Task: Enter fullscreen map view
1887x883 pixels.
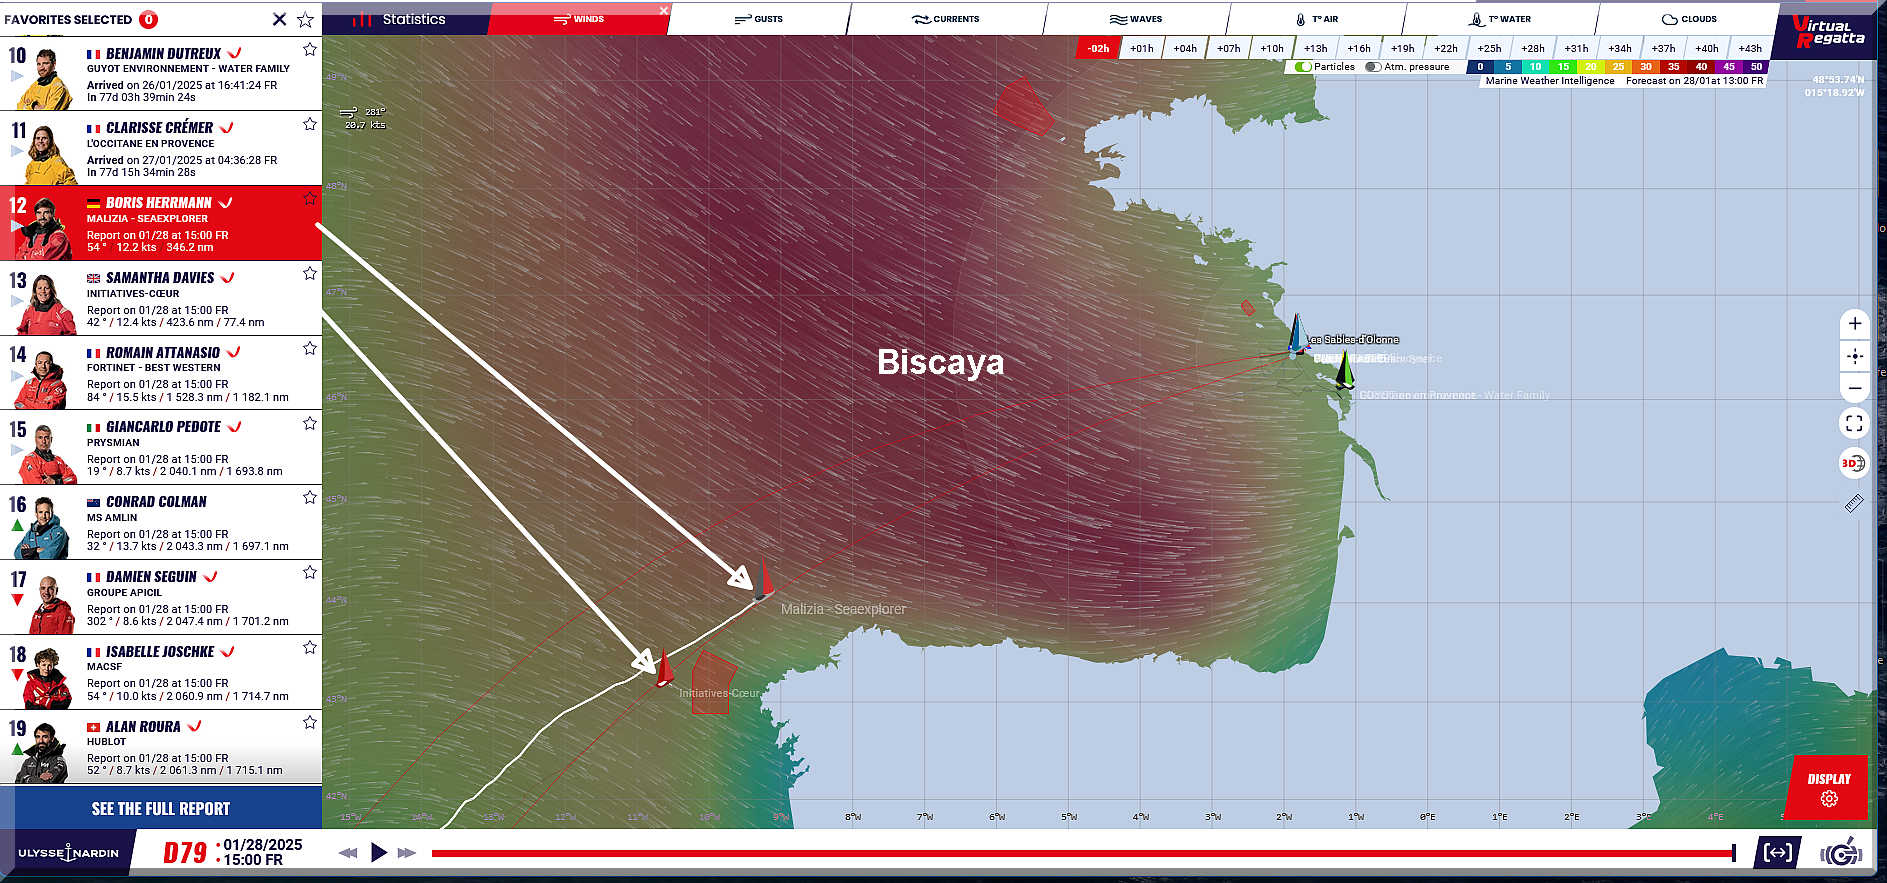Action: tap(1854, 424)
